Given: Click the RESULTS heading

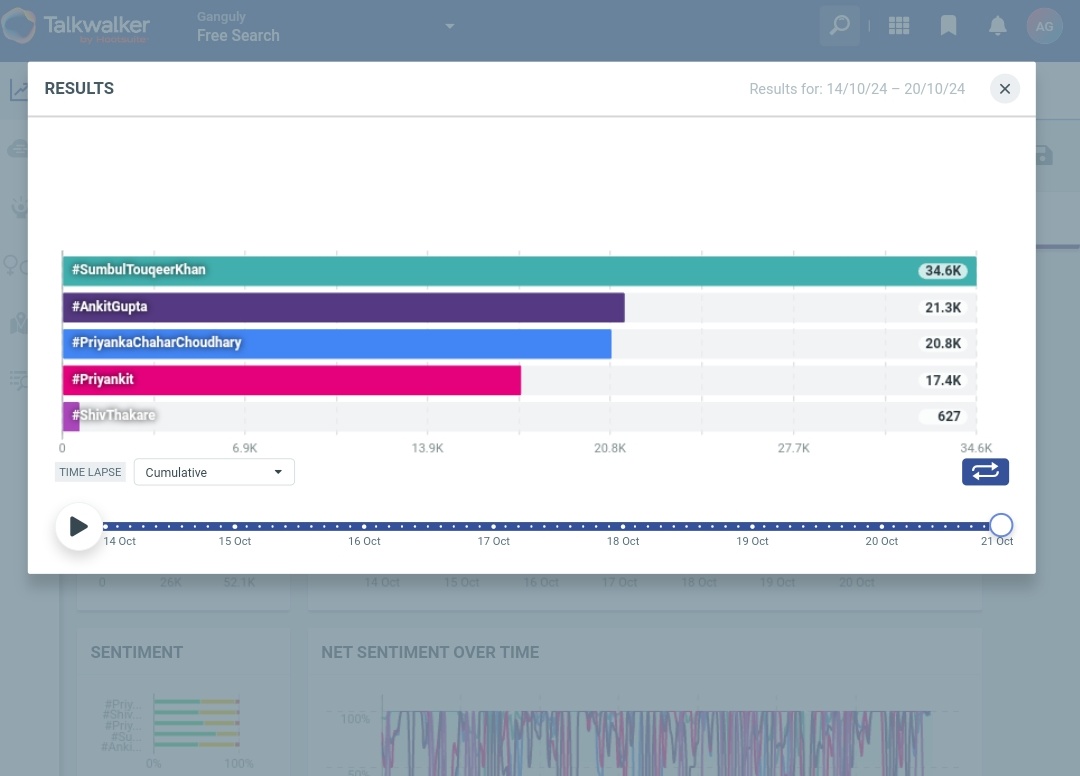Looking at the screenshot, I should 79,89.
